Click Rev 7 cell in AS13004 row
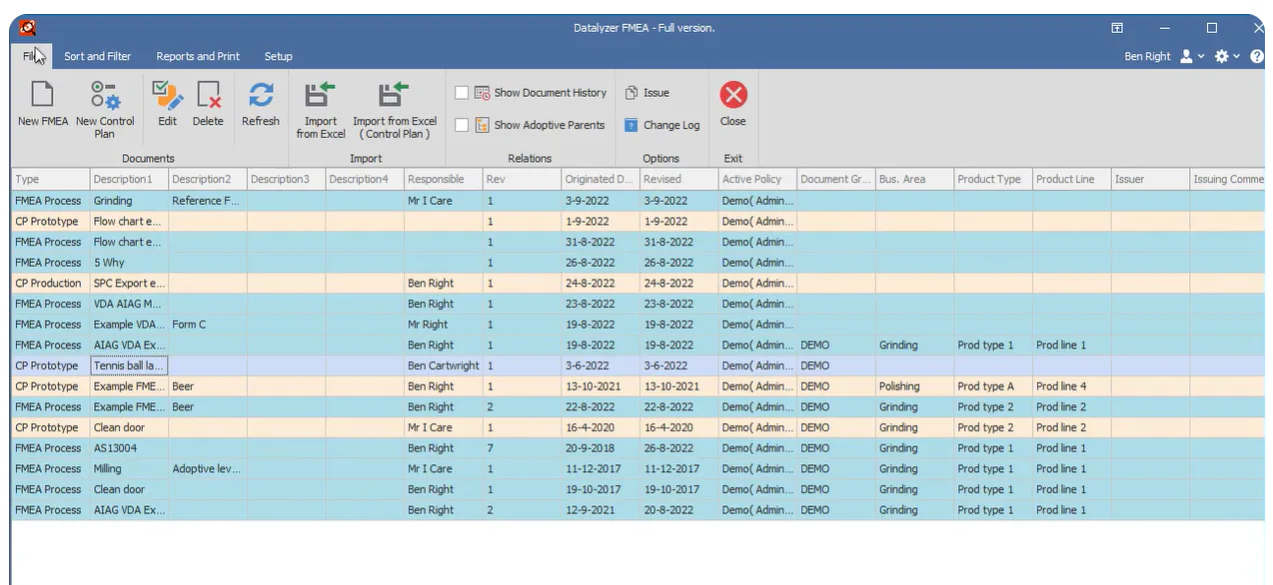 point(522,448)
